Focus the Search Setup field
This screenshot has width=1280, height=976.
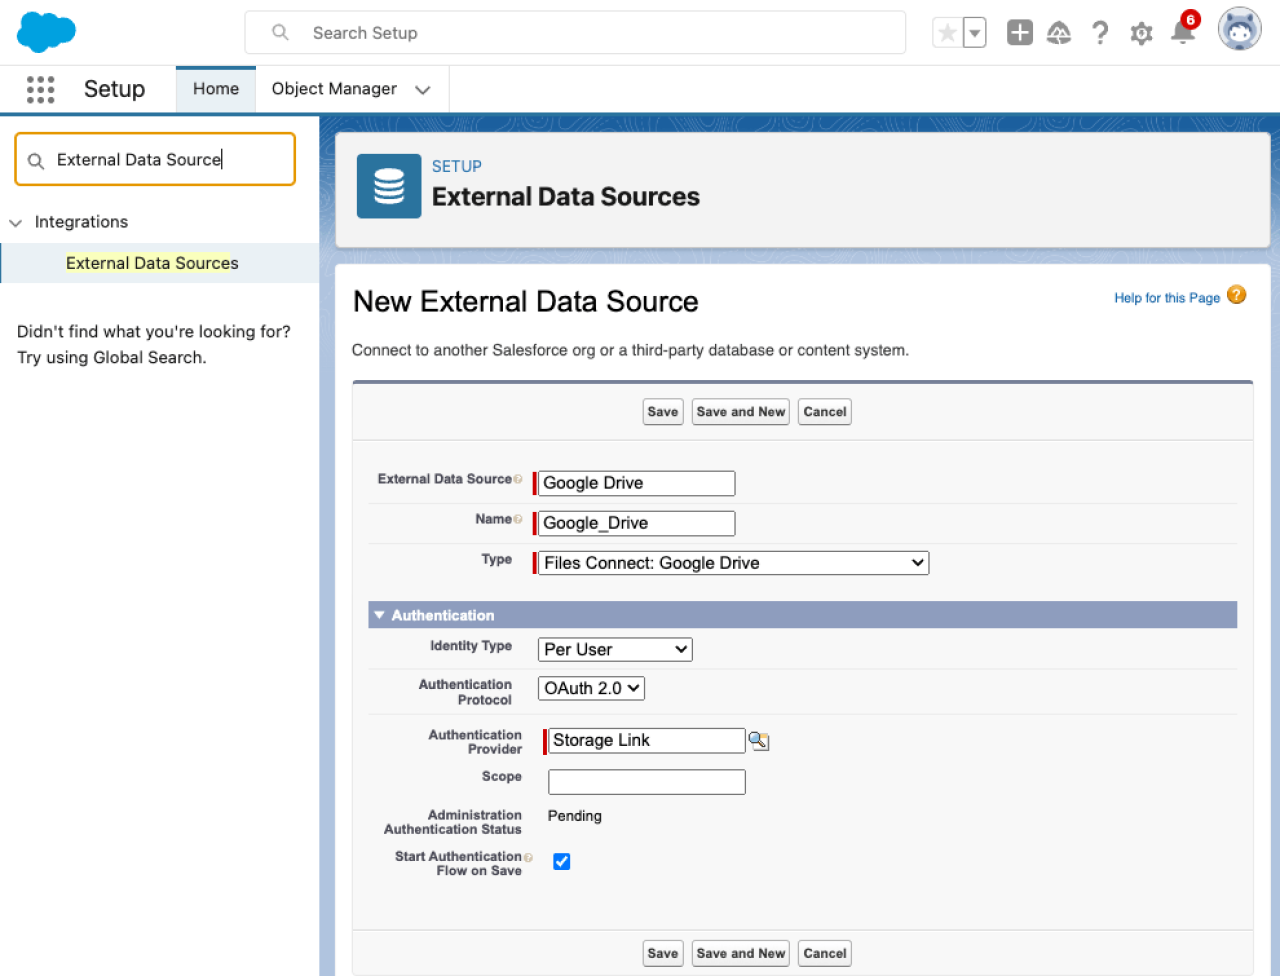coord(575,33)
